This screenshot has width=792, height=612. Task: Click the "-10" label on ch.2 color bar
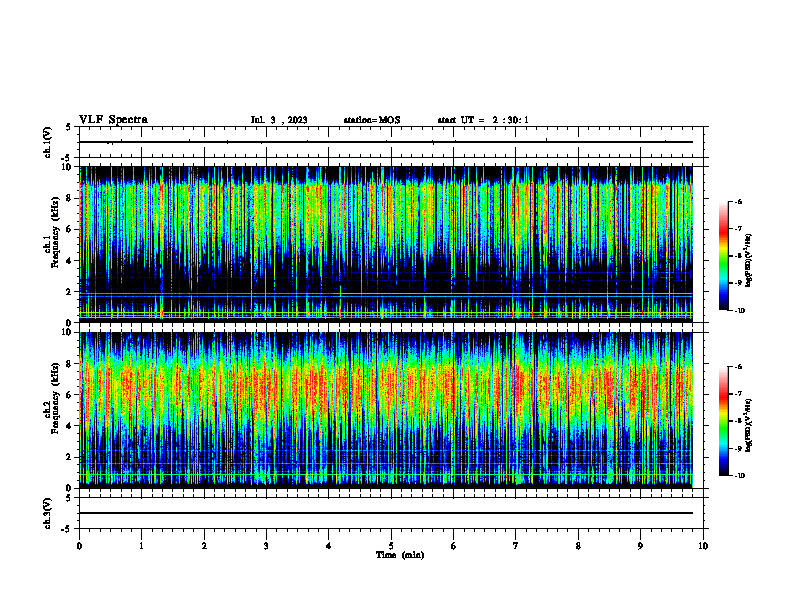pos(739,476)
